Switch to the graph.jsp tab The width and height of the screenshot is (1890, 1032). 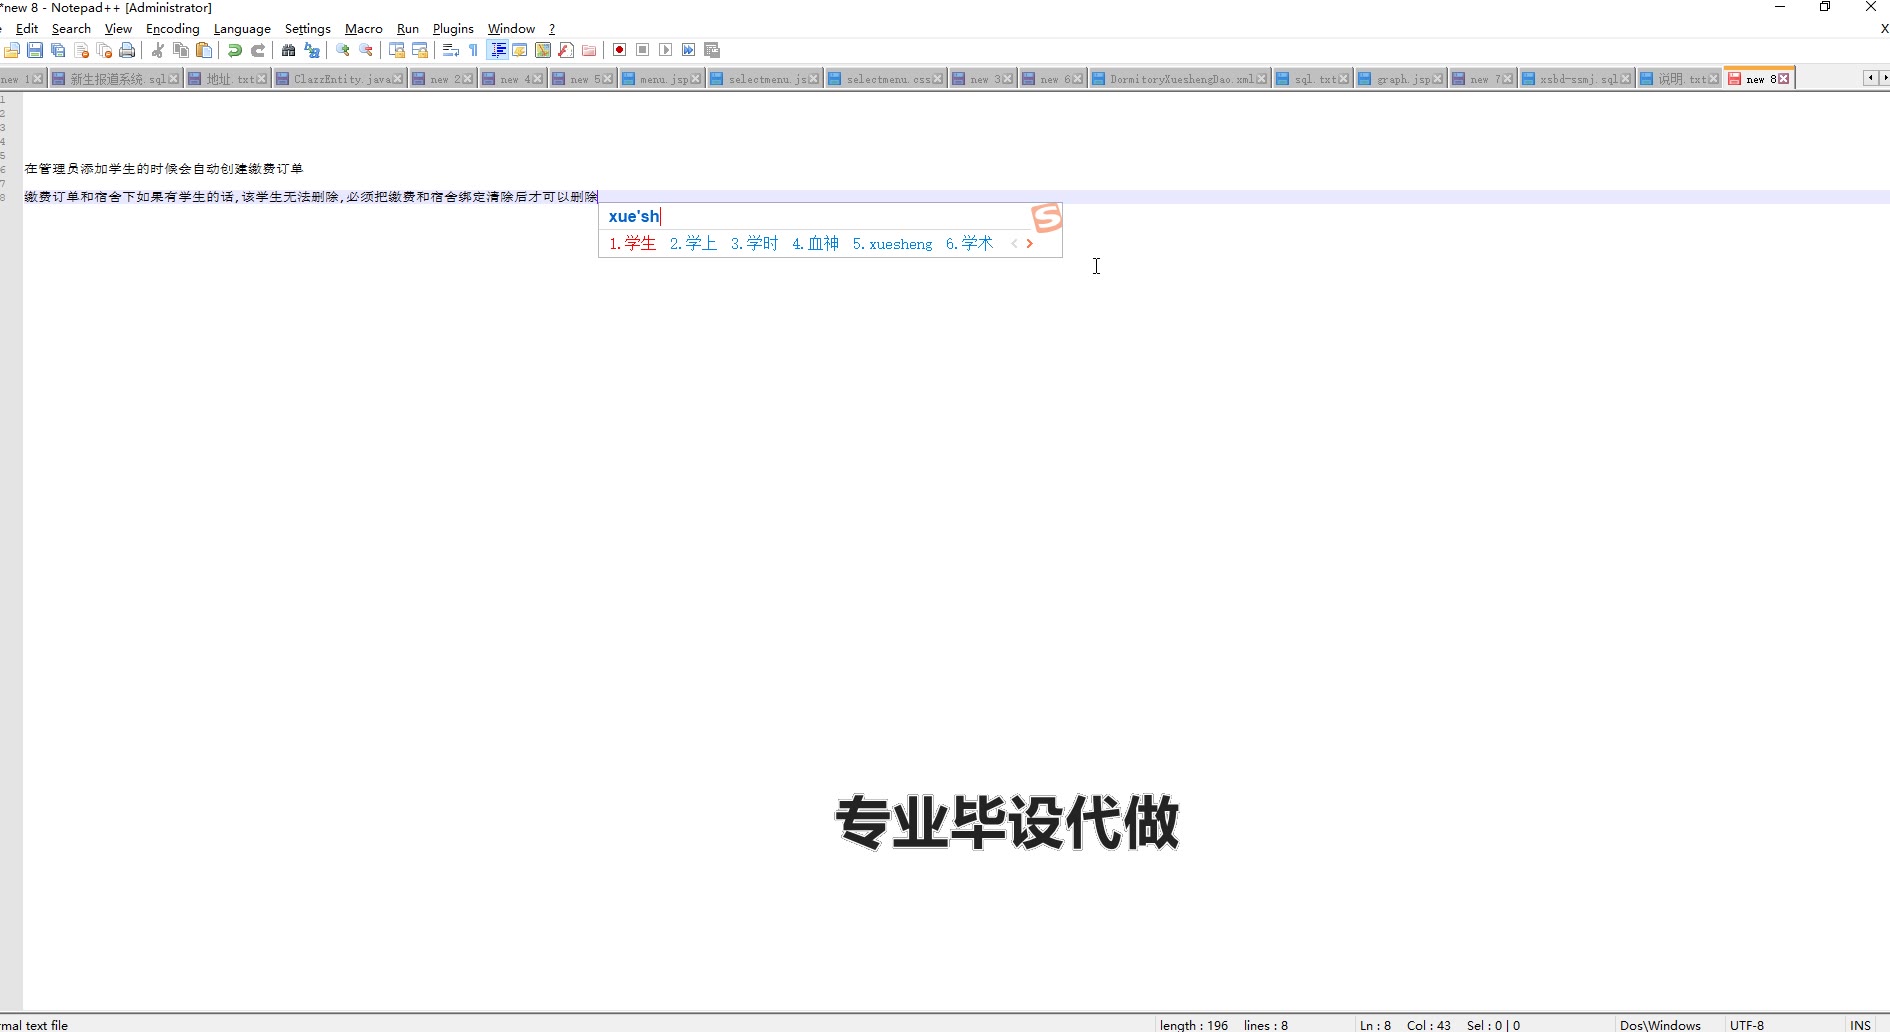[x=1401, y=79]
